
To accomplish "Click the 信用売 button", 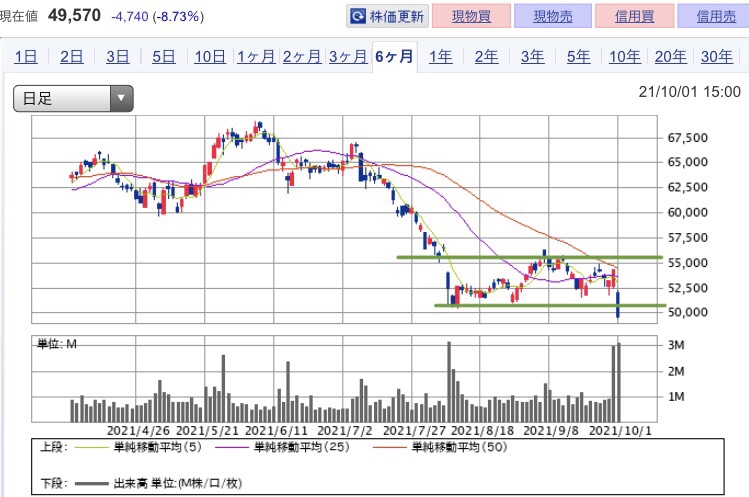I will 715,16.
